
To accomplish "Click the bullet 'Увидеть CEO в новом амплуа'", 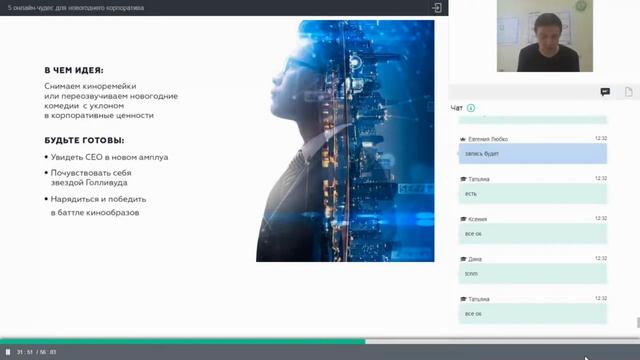I will pyautogui.click(x=109, y=157).
